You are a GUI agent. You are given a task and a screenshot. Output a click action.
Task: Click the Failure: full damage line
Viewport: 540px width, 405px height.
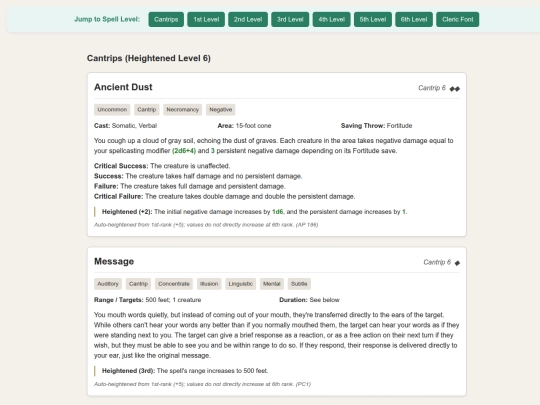coord(190,186)
